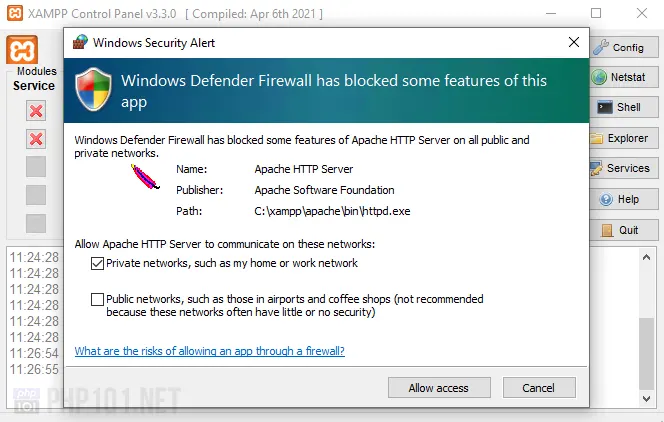Open the firewall risks help link
The width and height of the screenshot is (664, 422).
pyautogui.click(x=210, y=351)
